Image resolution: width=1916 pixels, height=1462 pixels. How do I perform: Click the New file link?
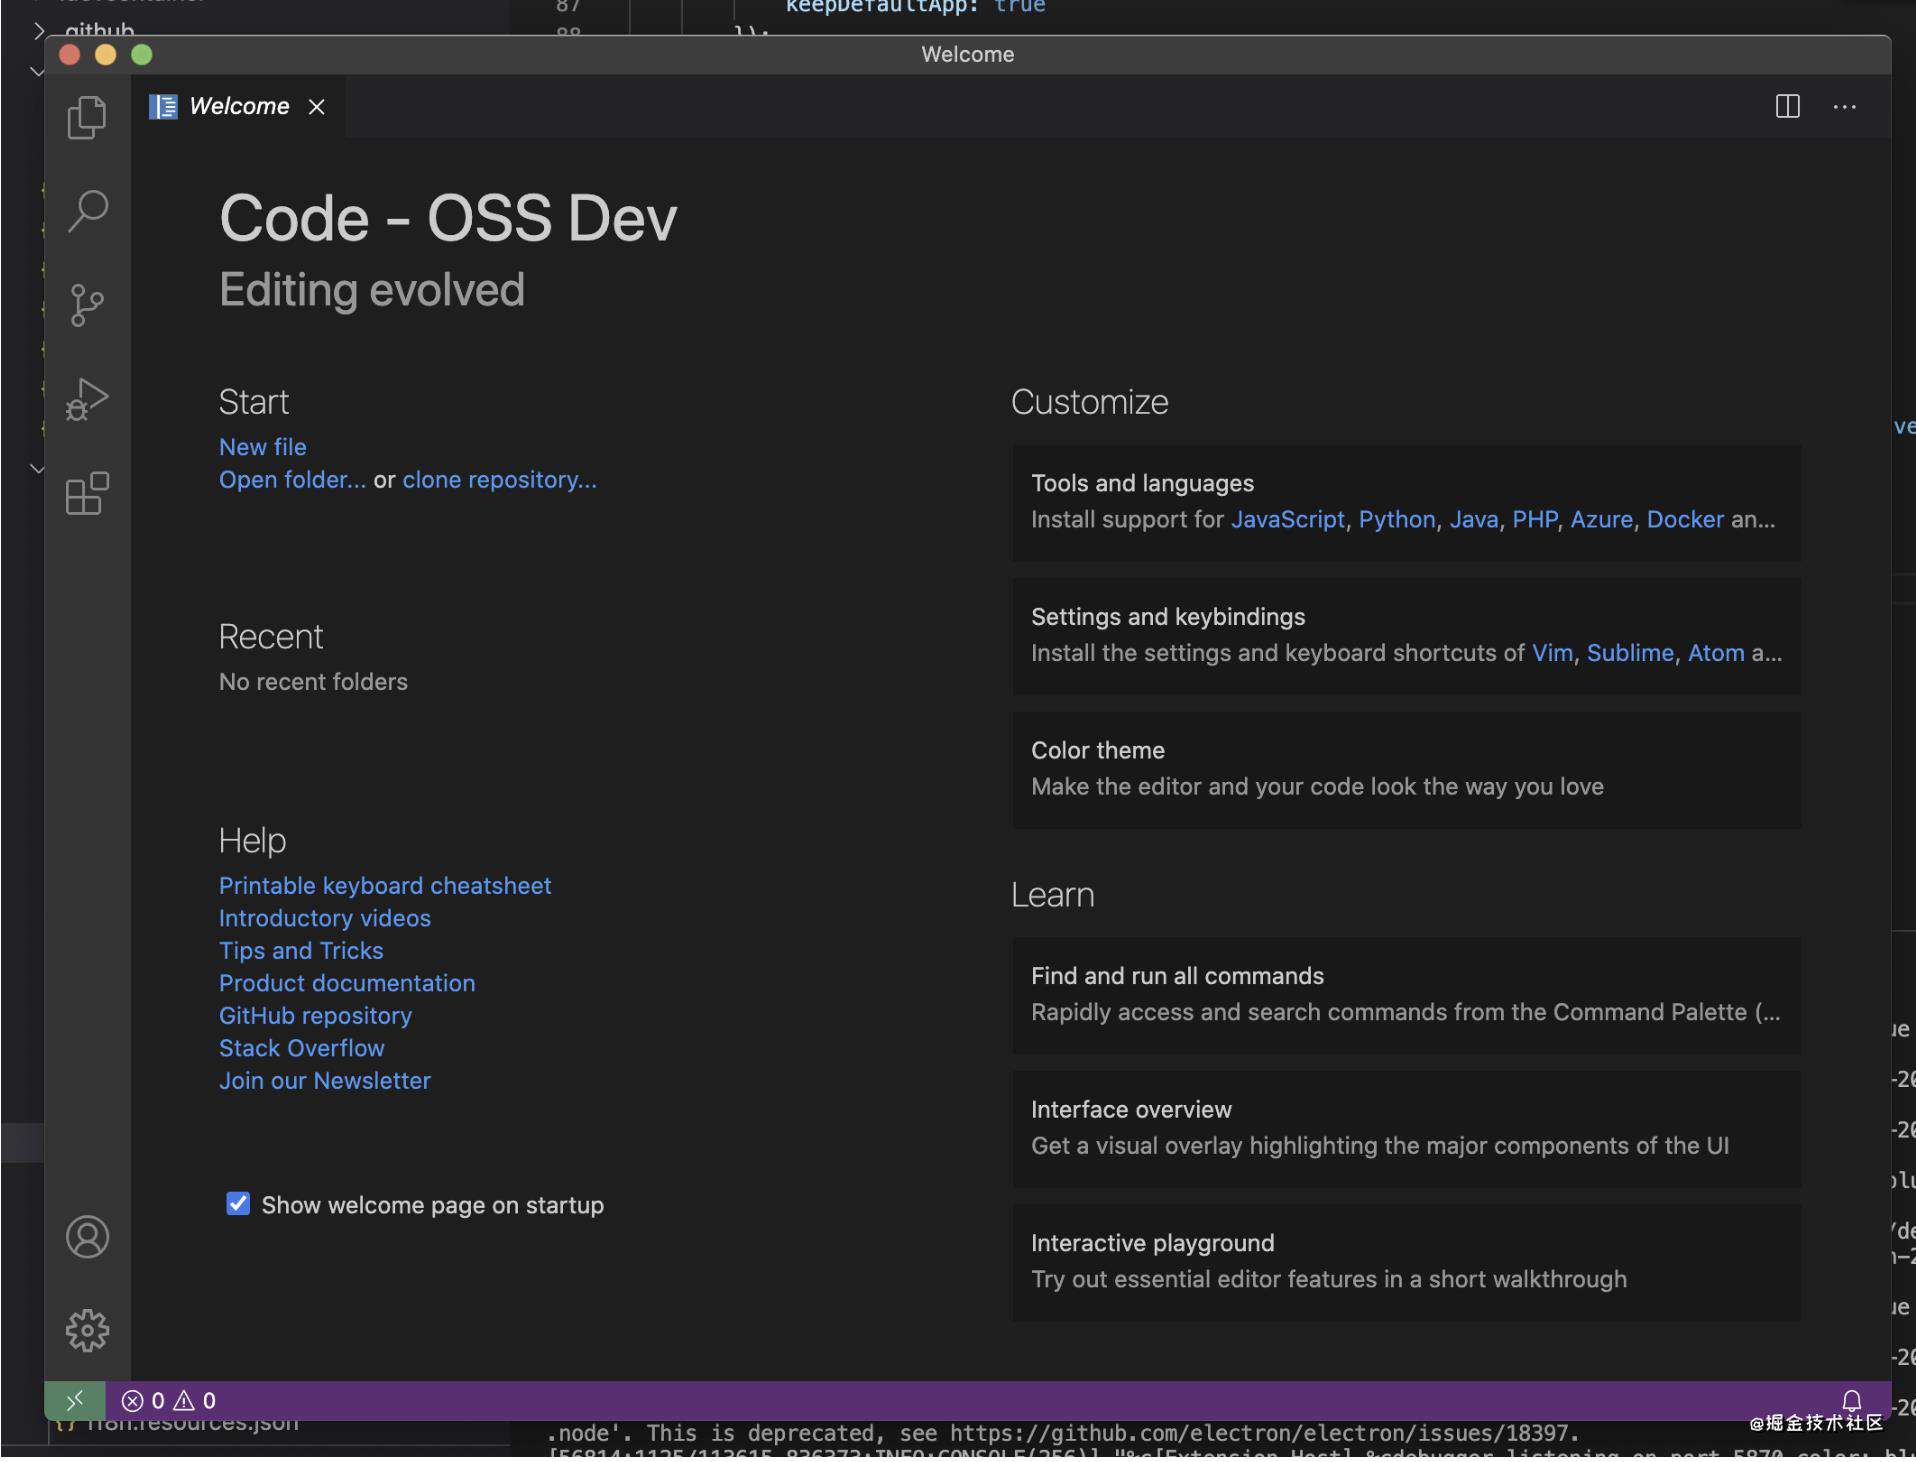263,447
